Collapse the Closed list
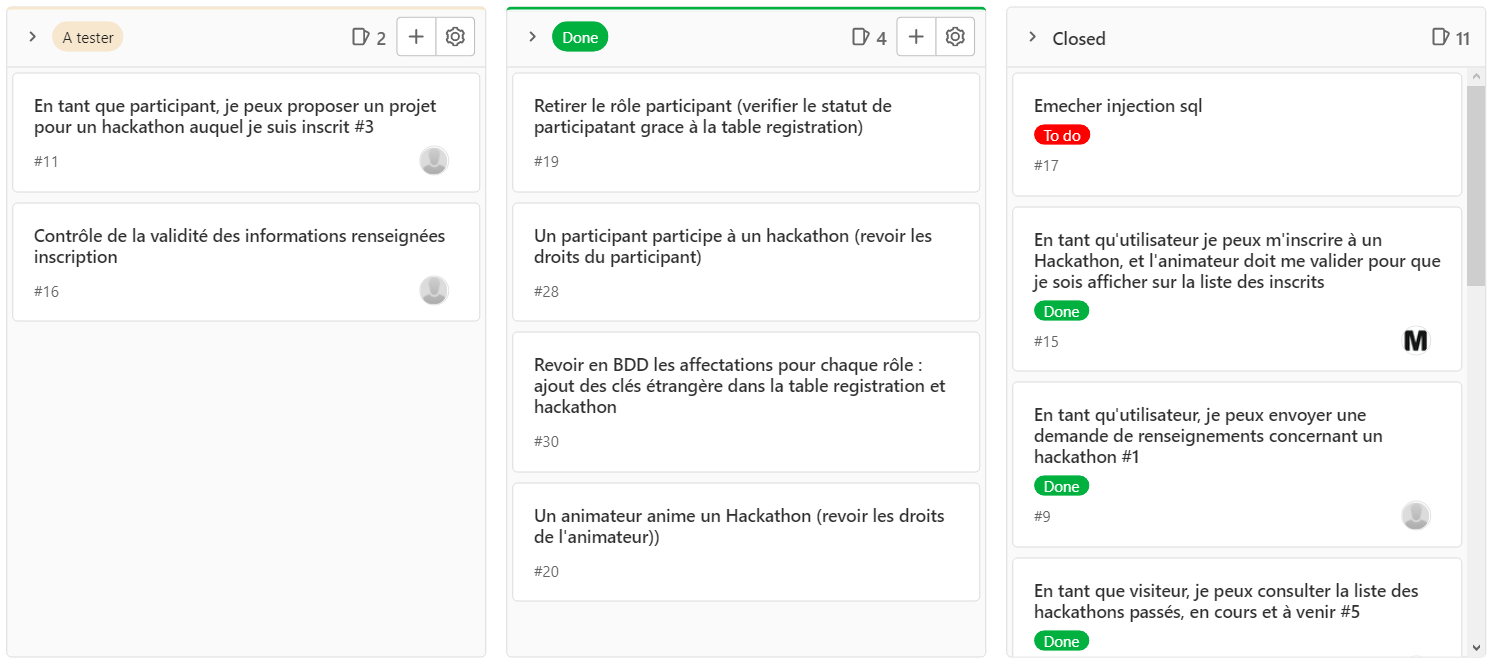1491x665 pixels. pyautogui.click(x=1033, y=37)
